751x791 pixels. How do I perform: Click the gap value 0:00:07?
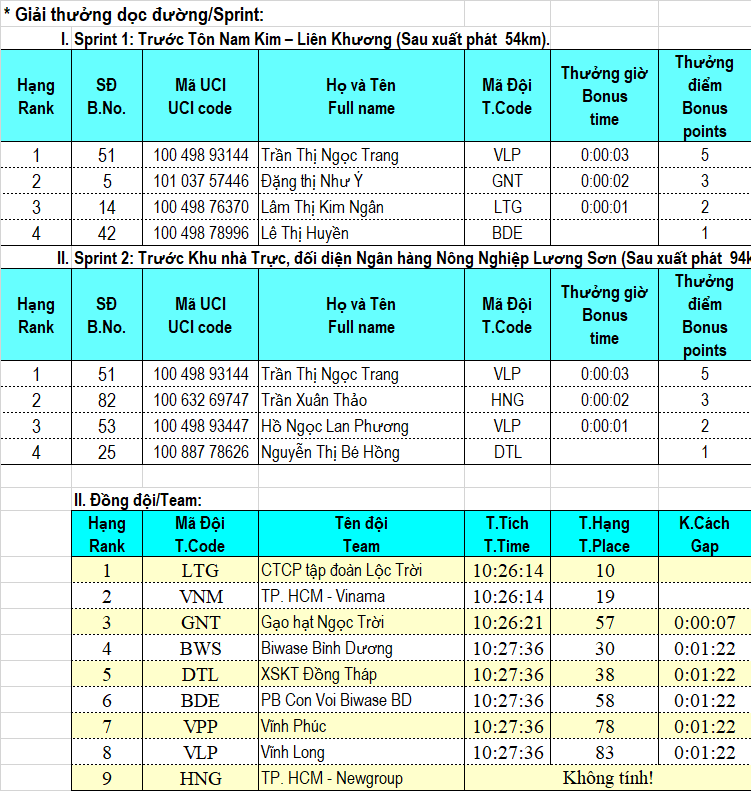(x=704, y=622)
